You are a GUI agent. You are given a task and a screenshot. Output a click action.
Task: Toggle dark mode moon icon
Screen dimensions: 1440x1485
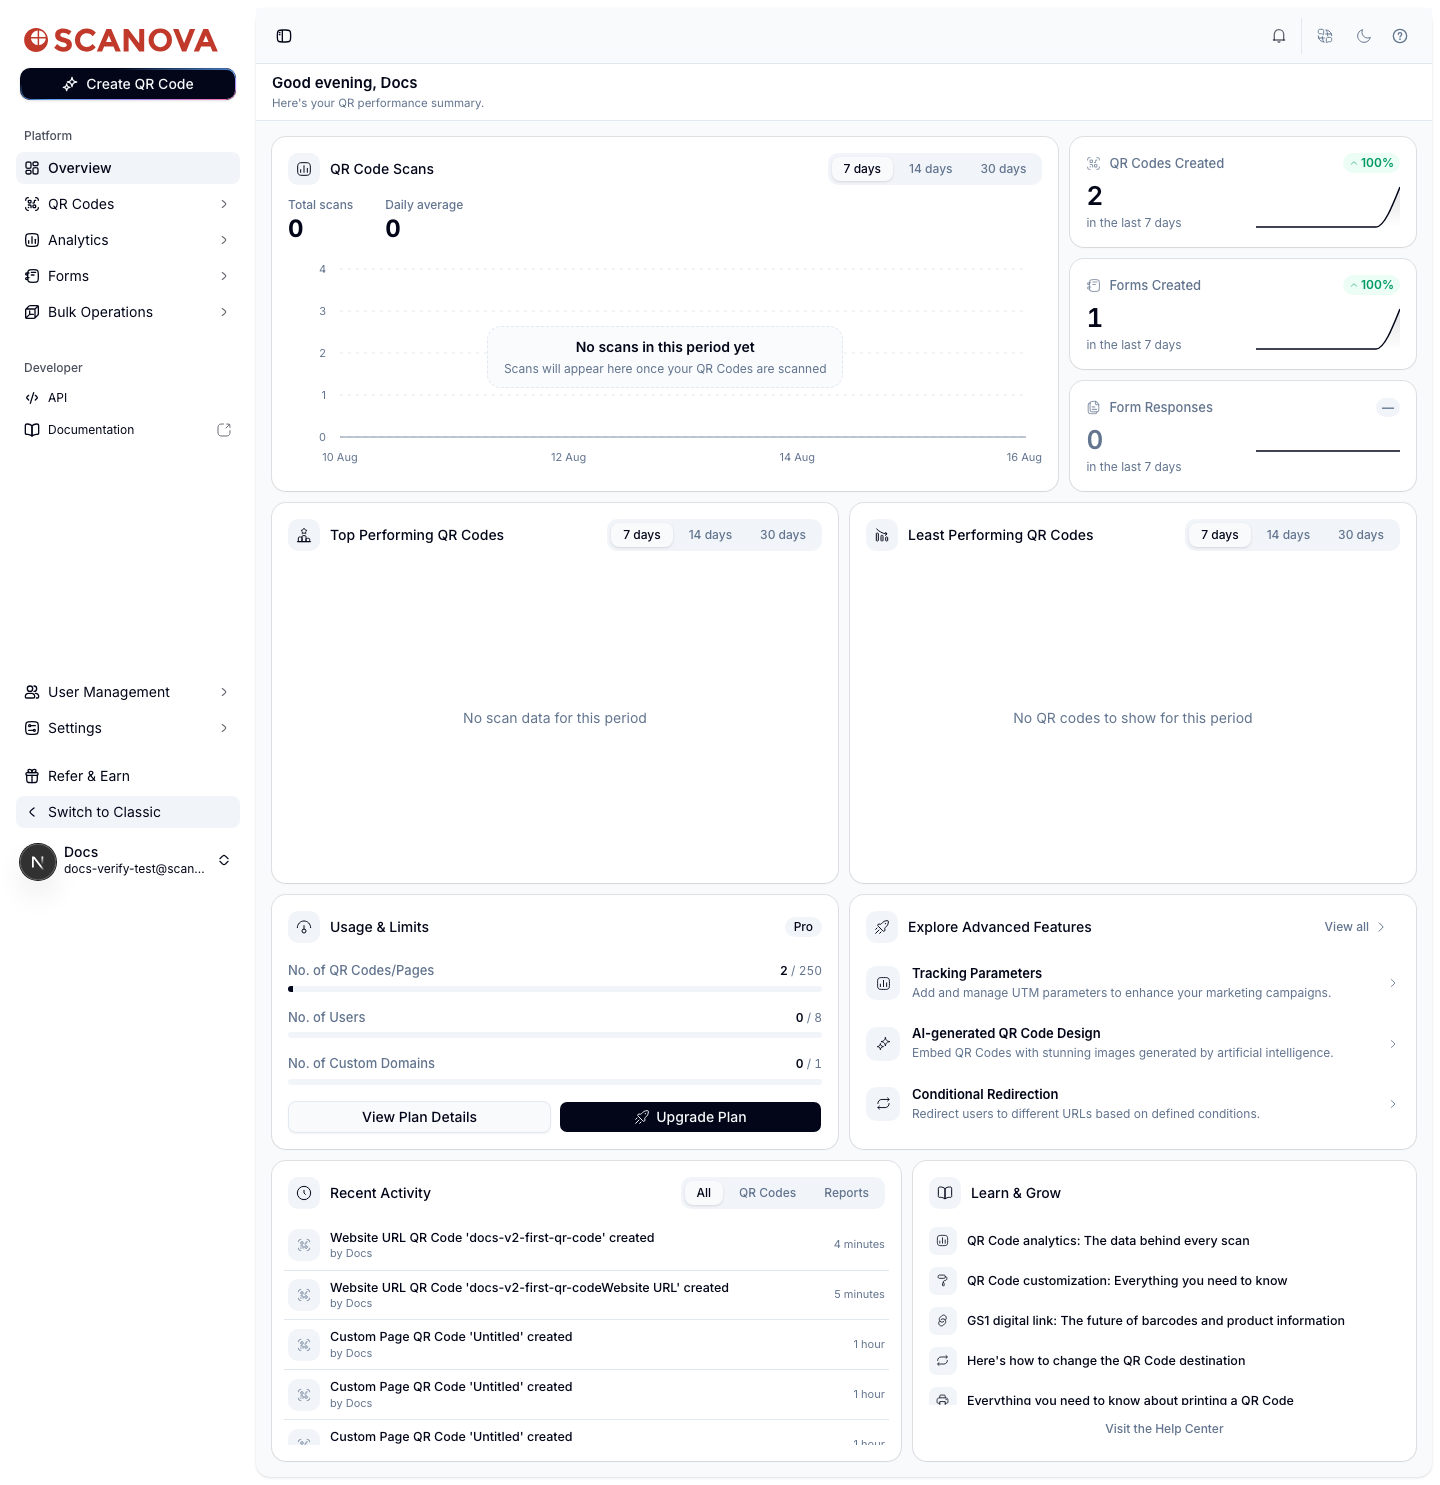(x=1364, y=36)
